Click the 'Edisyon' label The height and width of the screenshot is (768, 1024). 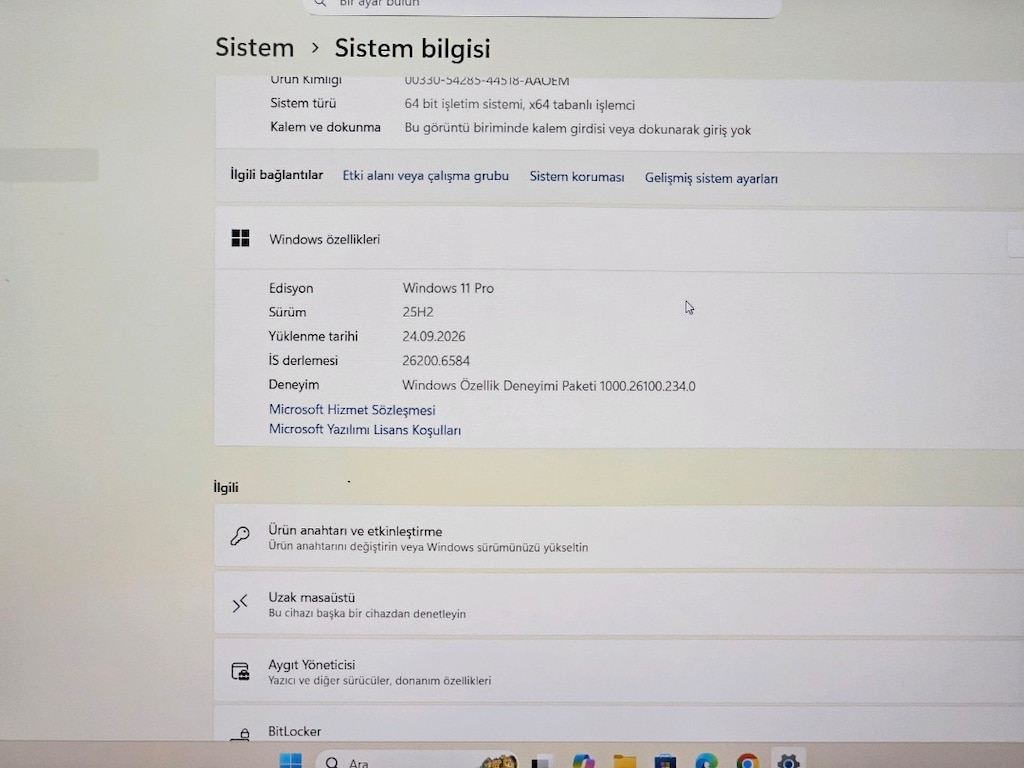point(291,288)
